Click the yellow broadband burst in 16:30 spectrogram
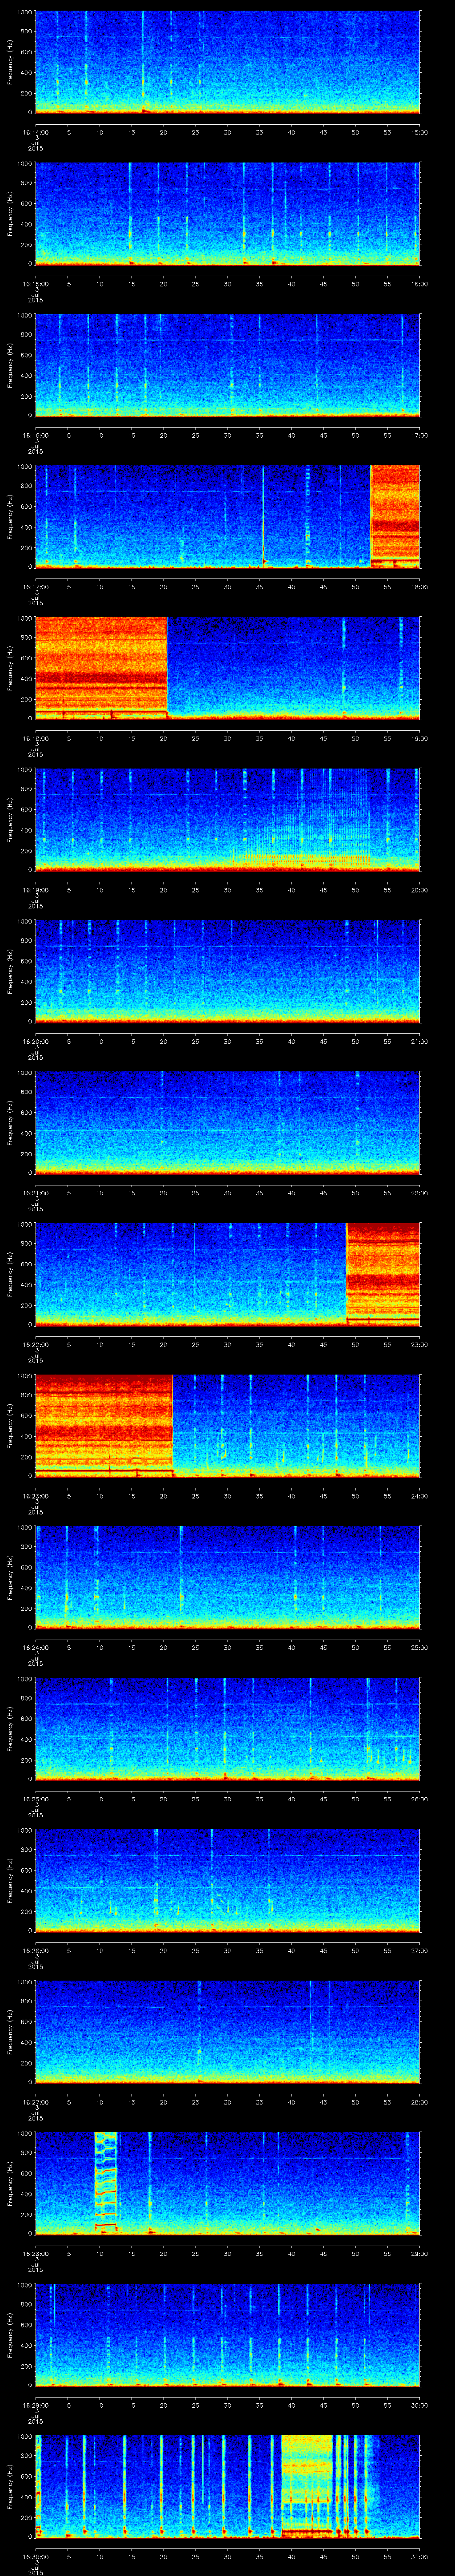Screen dimensions: 455x2576 [x=307, y=2485]
